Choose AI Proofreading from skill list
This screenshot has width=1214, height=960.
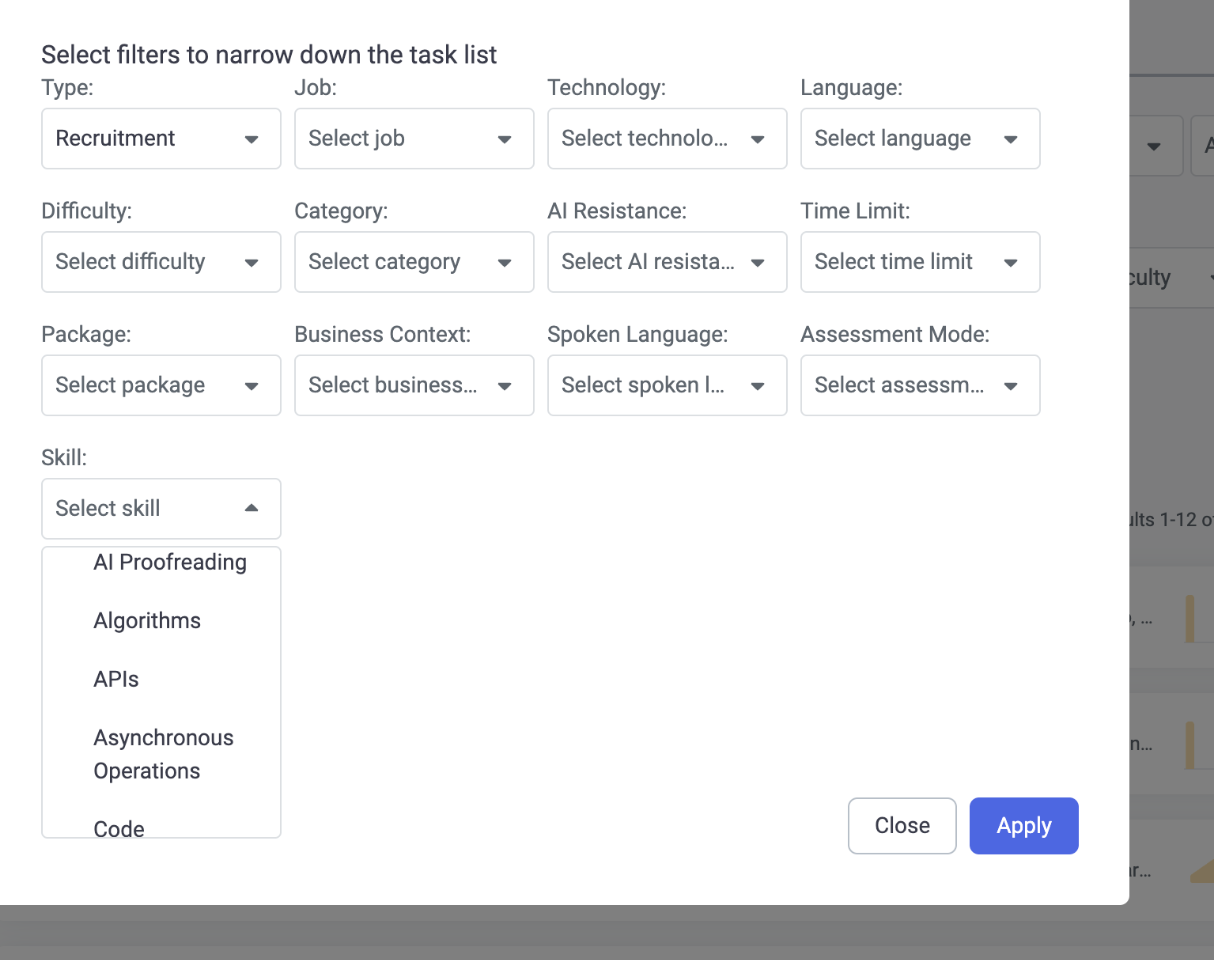169,563
